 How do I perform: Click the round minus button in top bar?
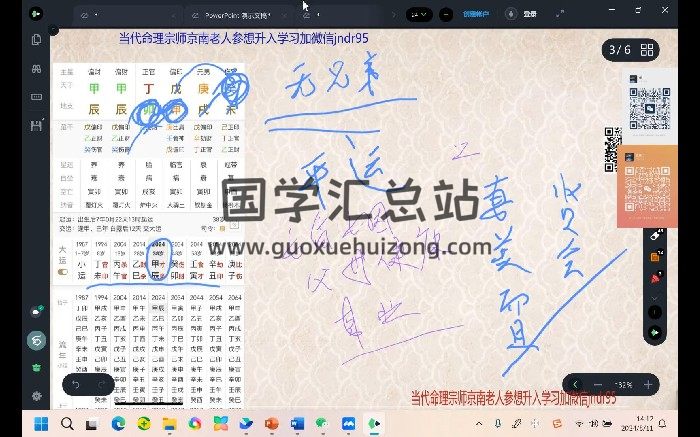[x=446, y=15]
